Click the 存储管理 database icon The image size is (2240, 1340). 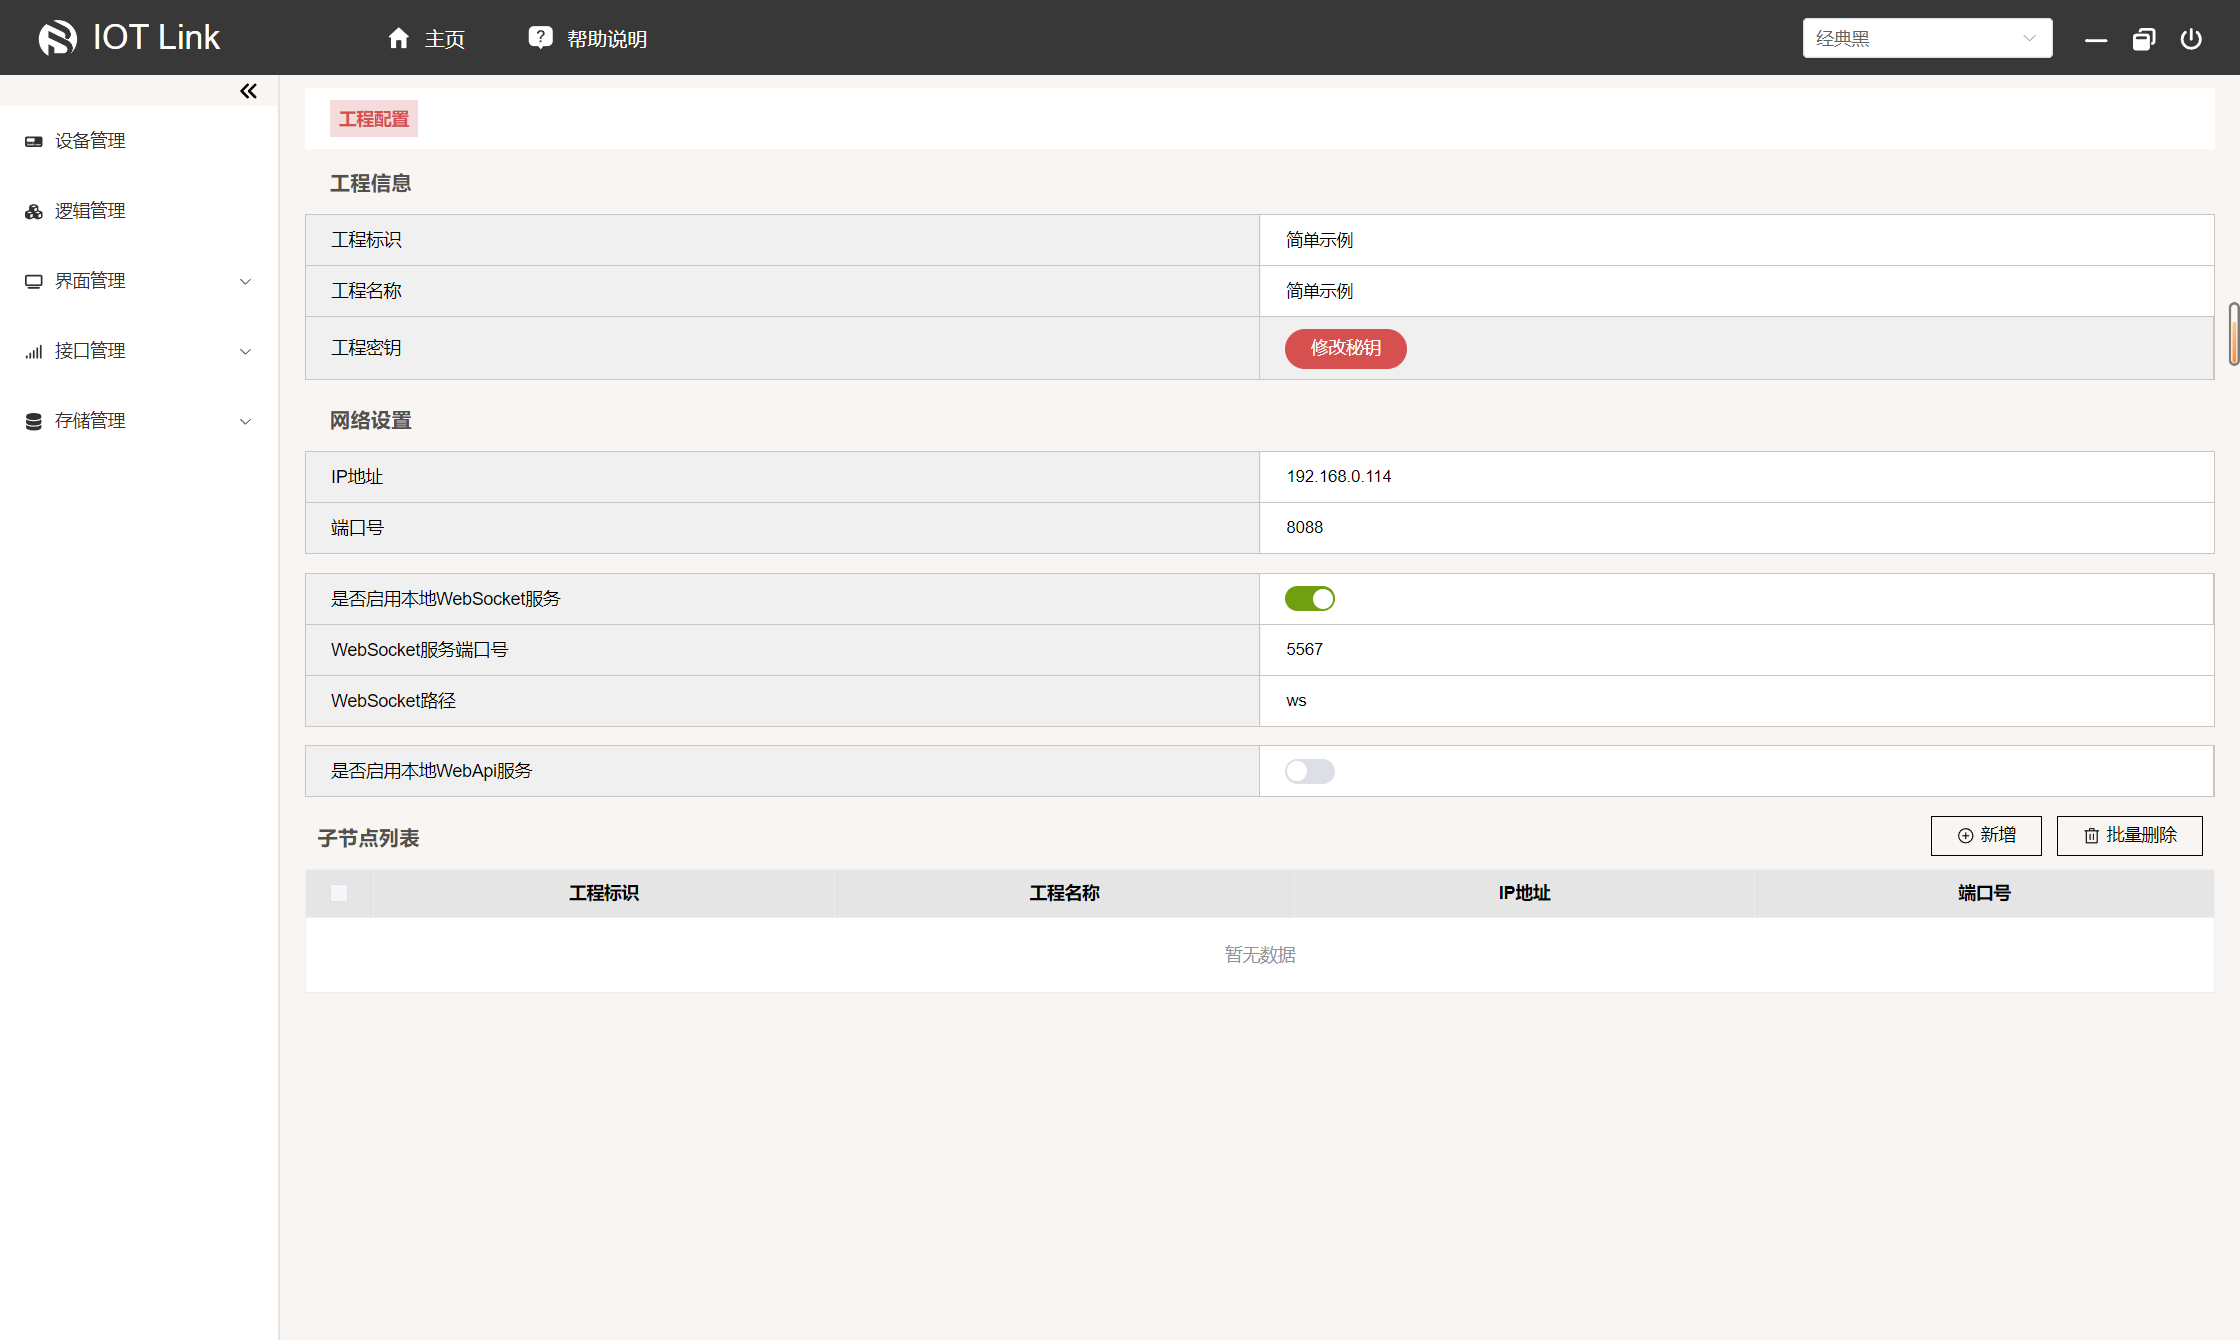pyautogui.click(x=34, y=421)
